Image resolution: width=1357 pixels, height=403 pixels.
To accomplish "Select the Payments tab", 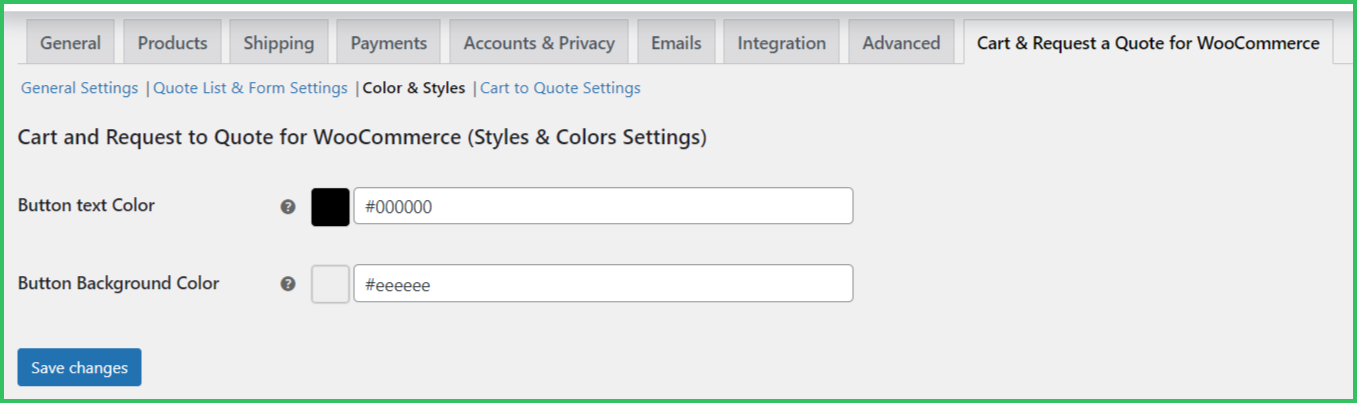I will (x=388, y=43).
